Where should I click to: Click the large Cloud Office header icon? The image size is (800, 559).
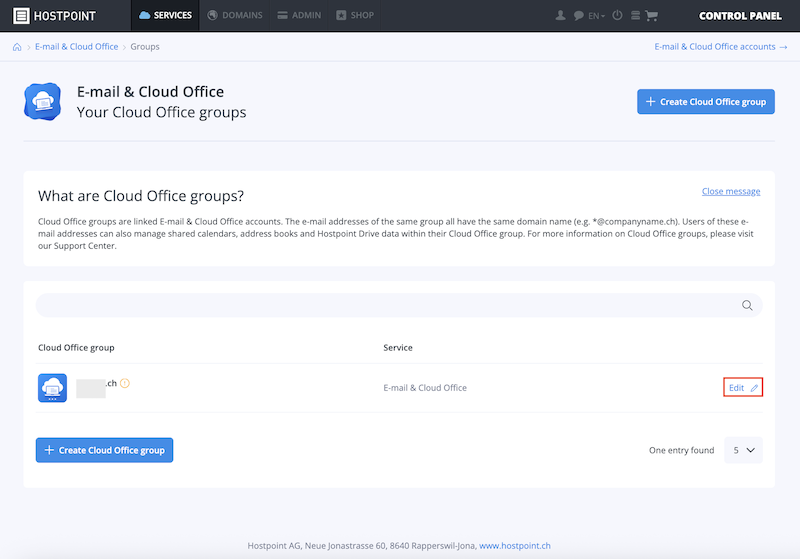click(x=42, y=101)
